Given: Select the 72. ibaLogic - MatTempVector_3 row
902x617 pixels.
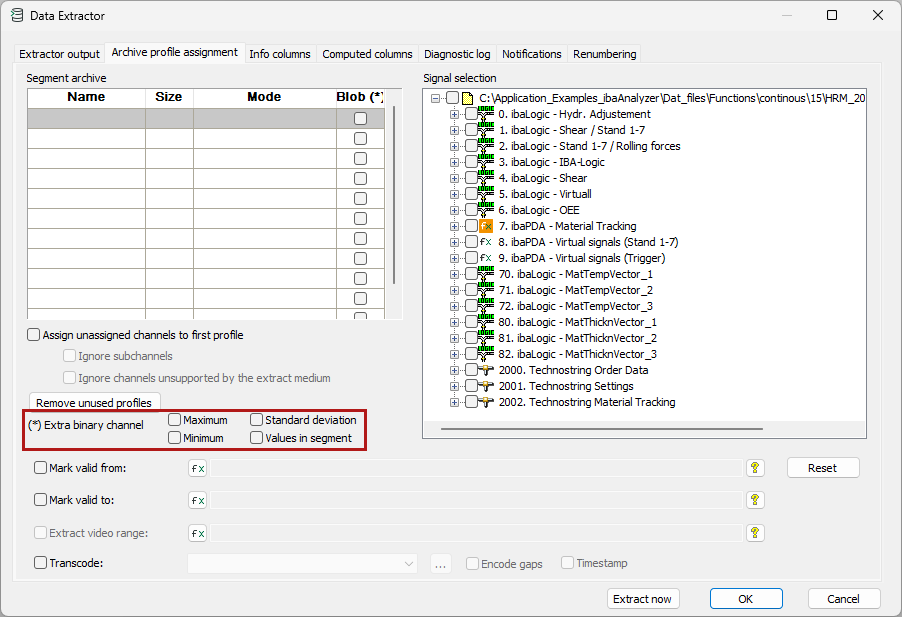Looking at the screenshot, I should click(576, 306).
